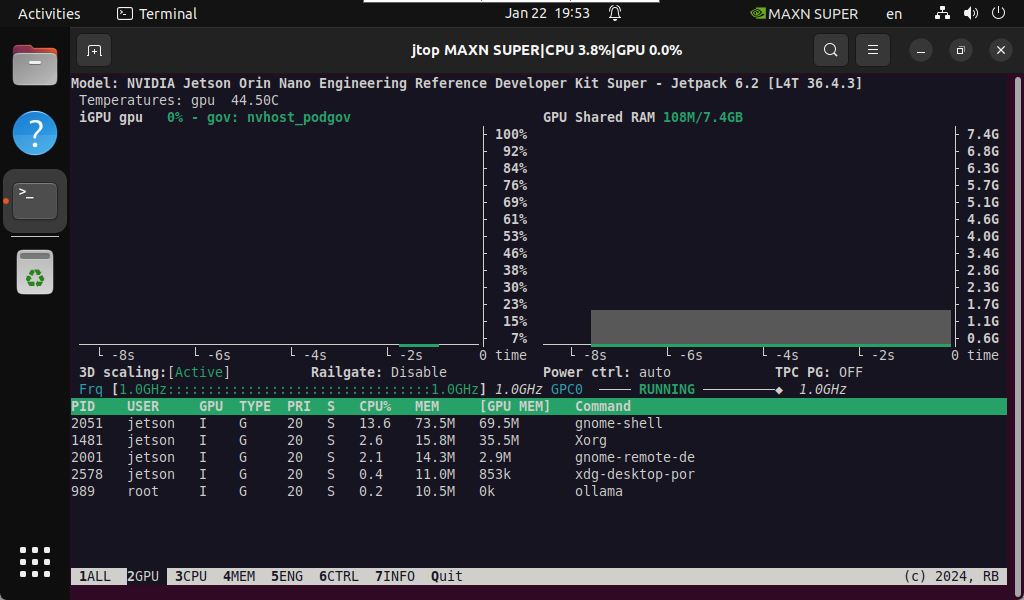Open new terminal tab with plus icon
This screenshot has width=1024, height=600.
[93, 50]
